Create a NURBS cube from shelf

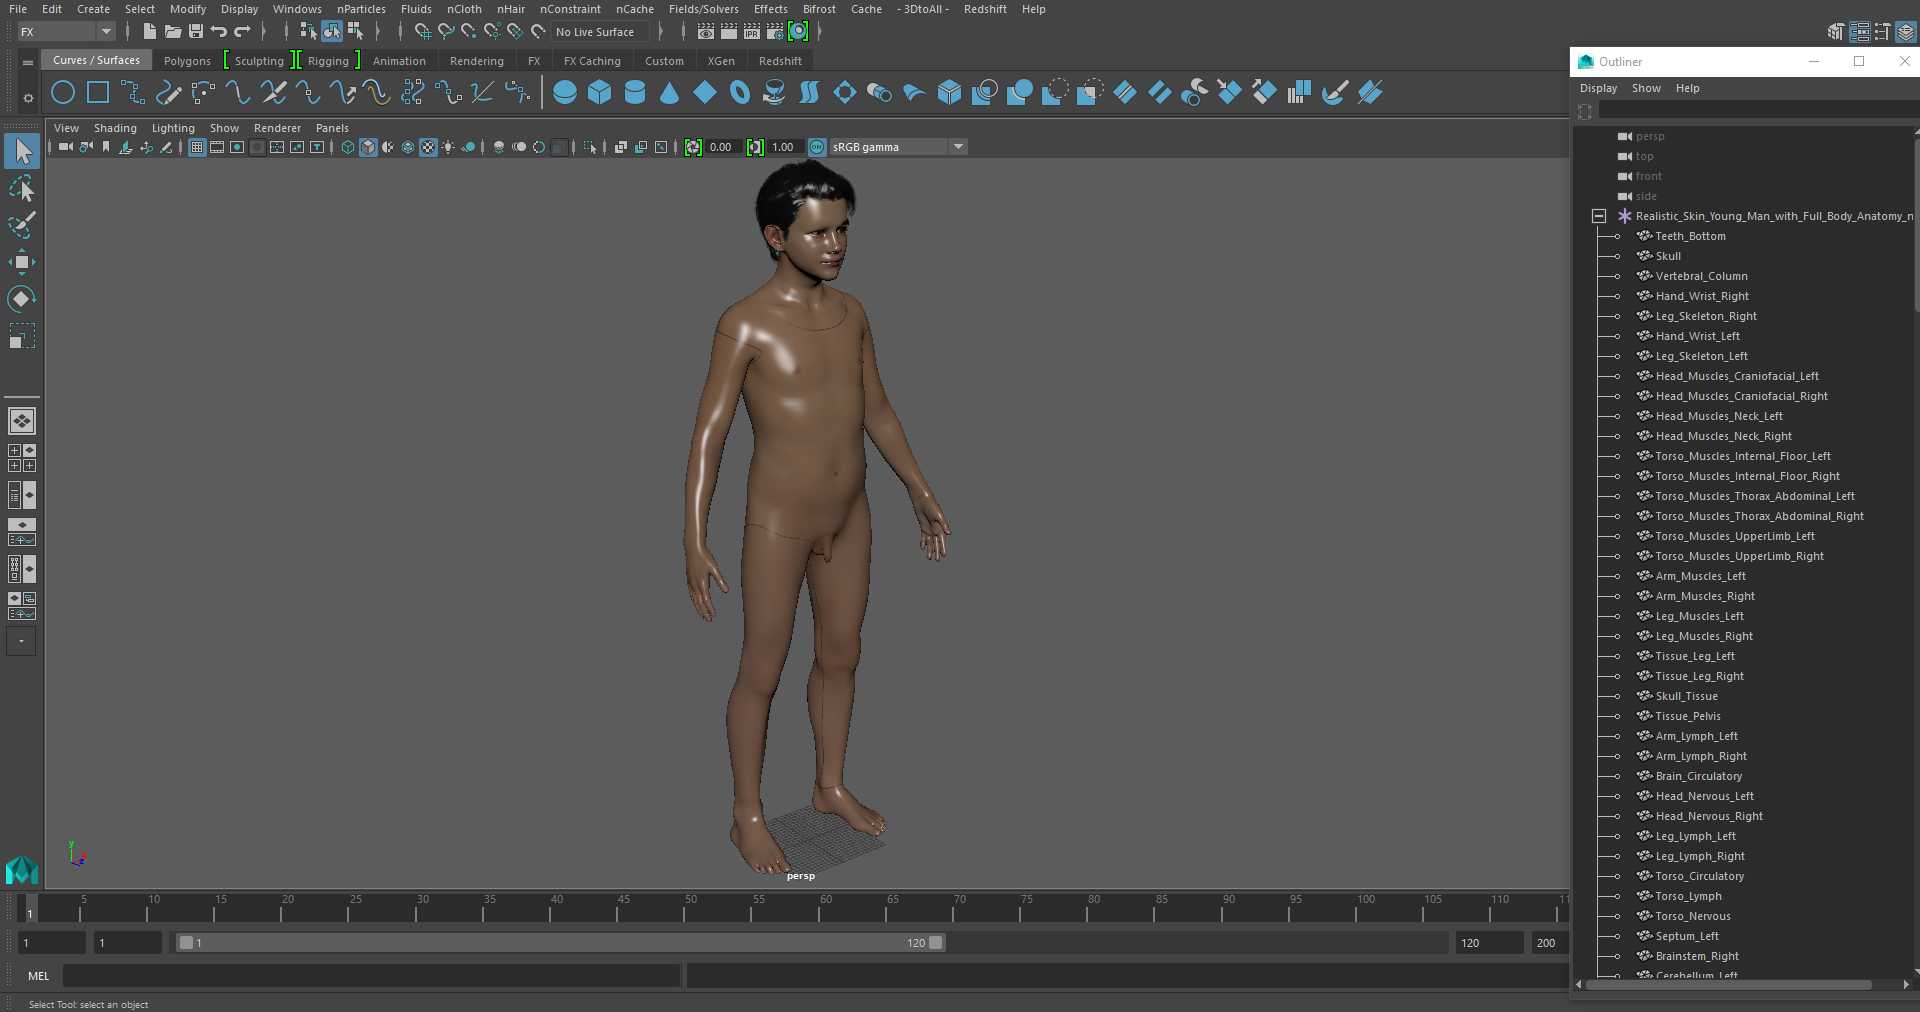(600, 93)
